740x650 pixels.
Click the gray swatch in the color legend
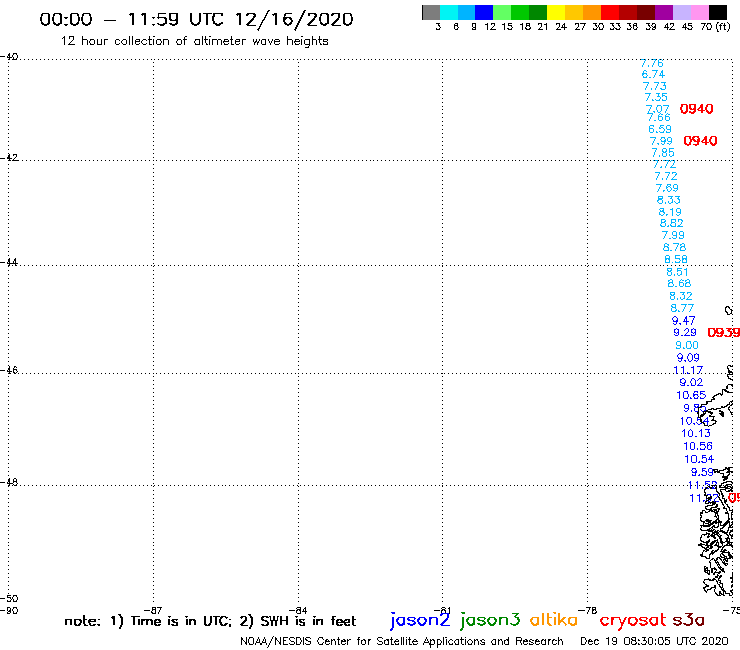[x=431, y=12]
